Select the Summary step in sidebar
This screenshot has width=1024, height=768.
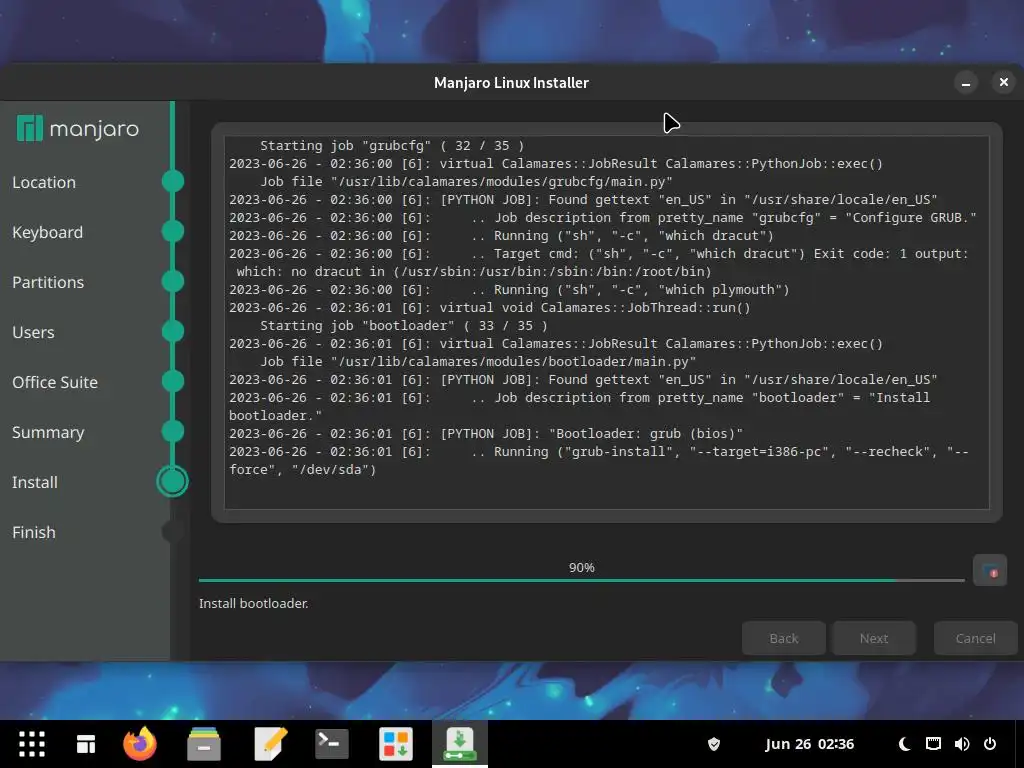pyautogui.click(x=48, y=432)
